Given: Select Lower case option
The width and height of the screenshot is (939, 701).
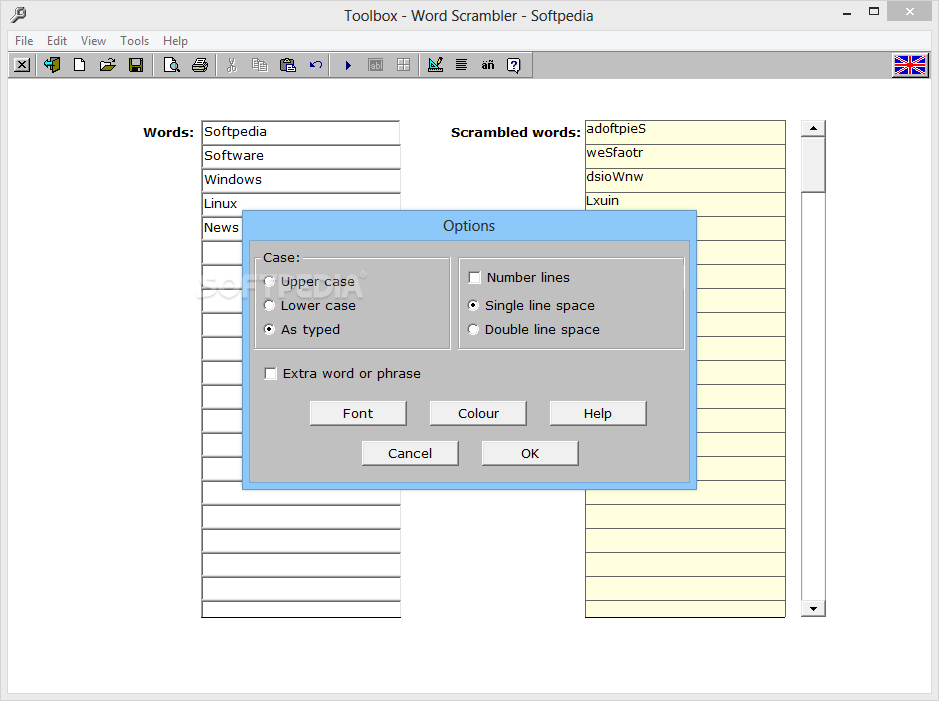Looking at the screenshot, I should click(x=310, y=305).
